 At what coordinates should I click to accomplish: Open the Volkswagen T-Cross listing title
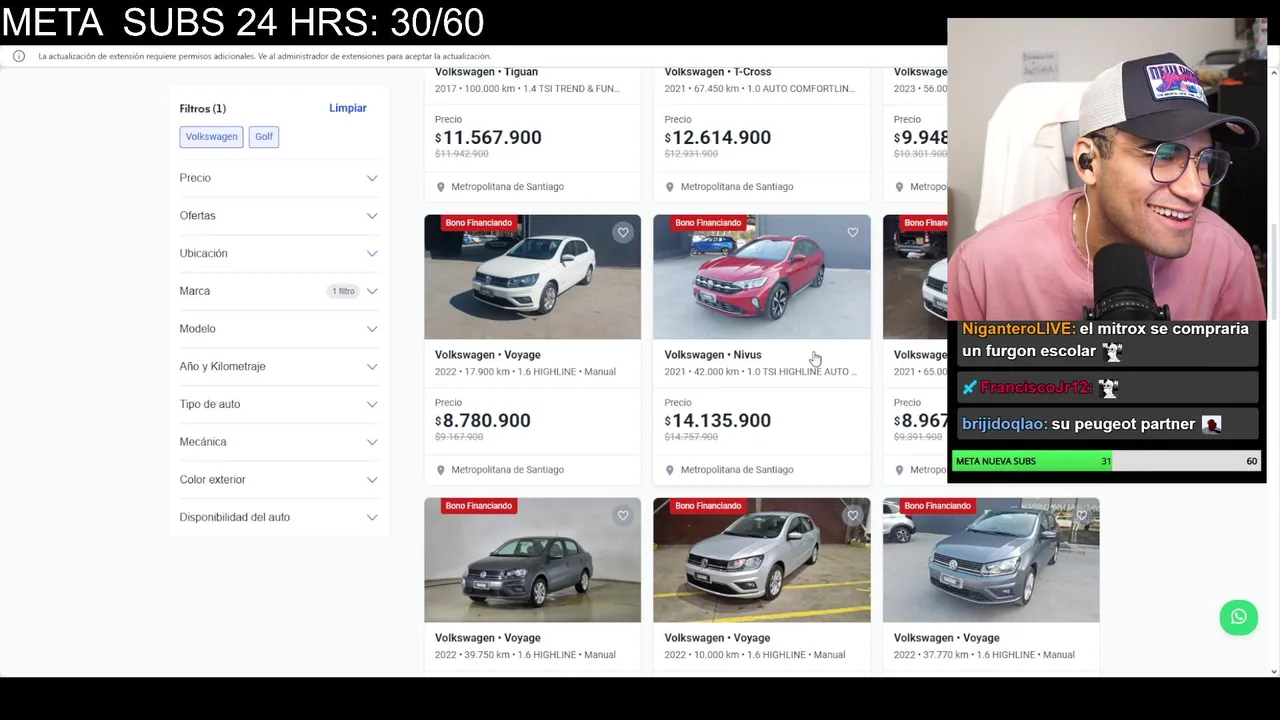tap(718, 72)
